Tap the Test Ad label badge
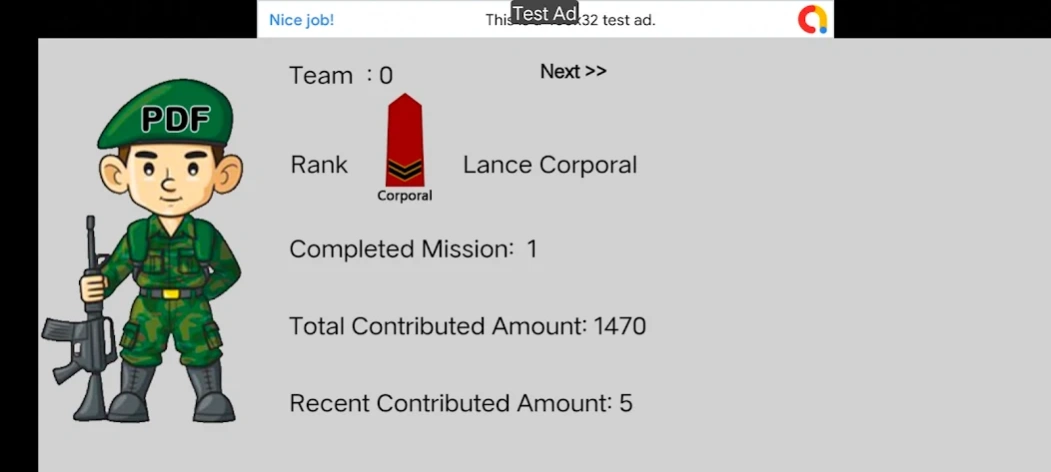The image size is (1051, 472). point(544,13)
